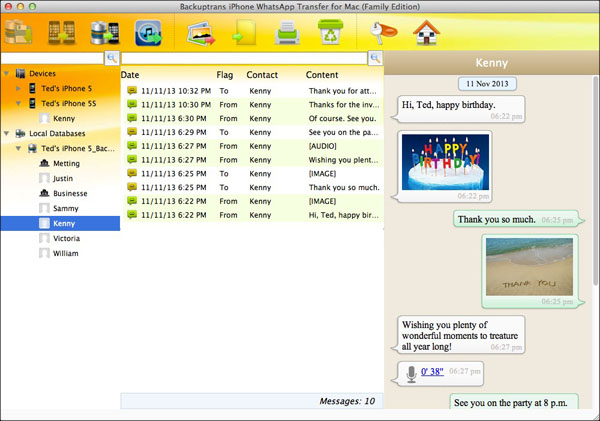This screenshot has width=600, height=421.
Task: Expand Ted's iPhone 5 device node
Action: (x=18, y=88)
